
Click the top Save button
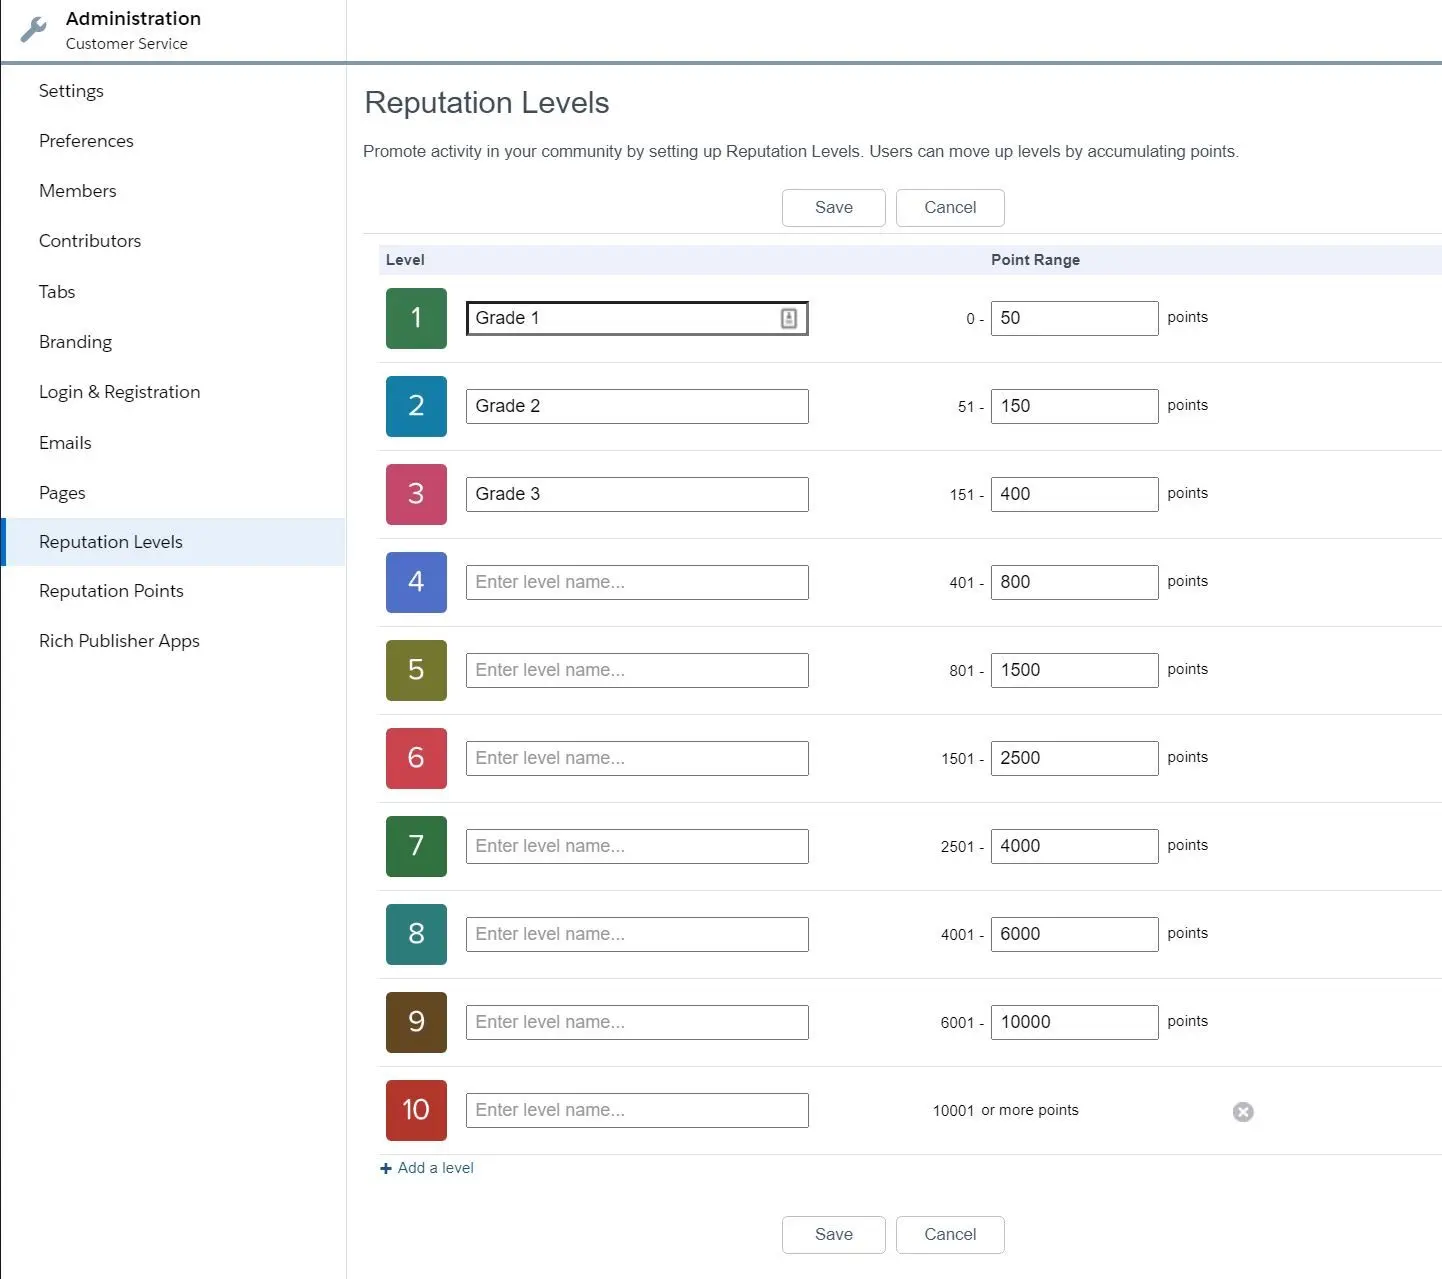[x=834, y=208]
